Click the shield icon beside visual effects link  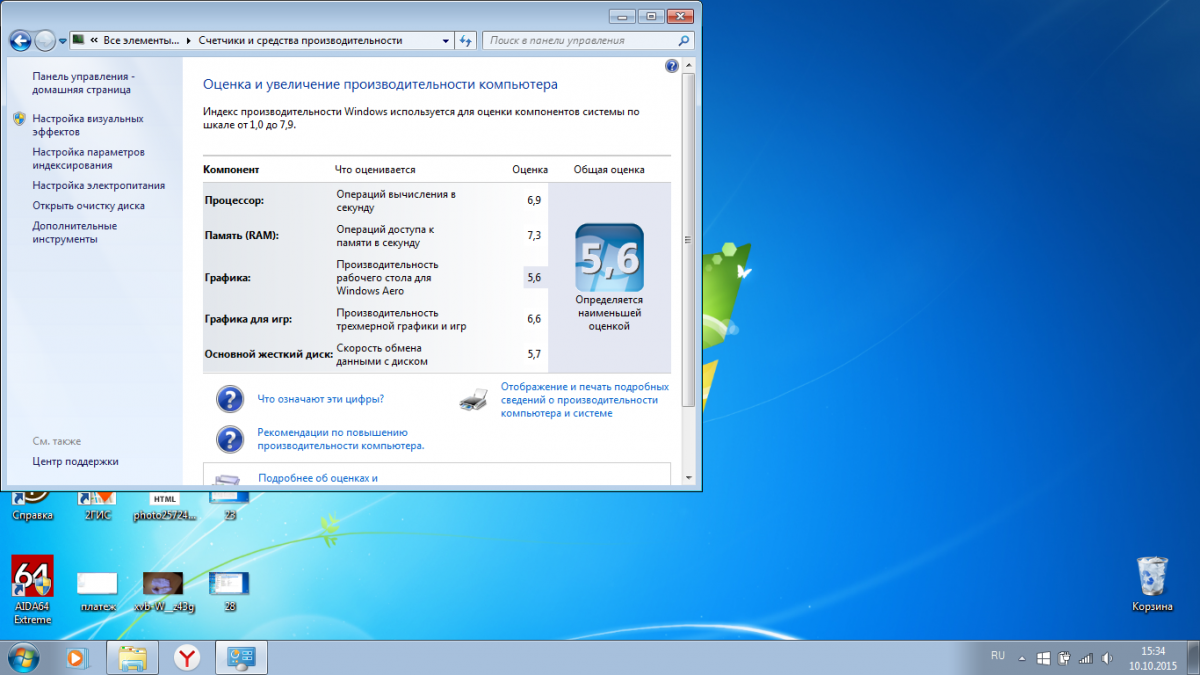tap(19, 119)
